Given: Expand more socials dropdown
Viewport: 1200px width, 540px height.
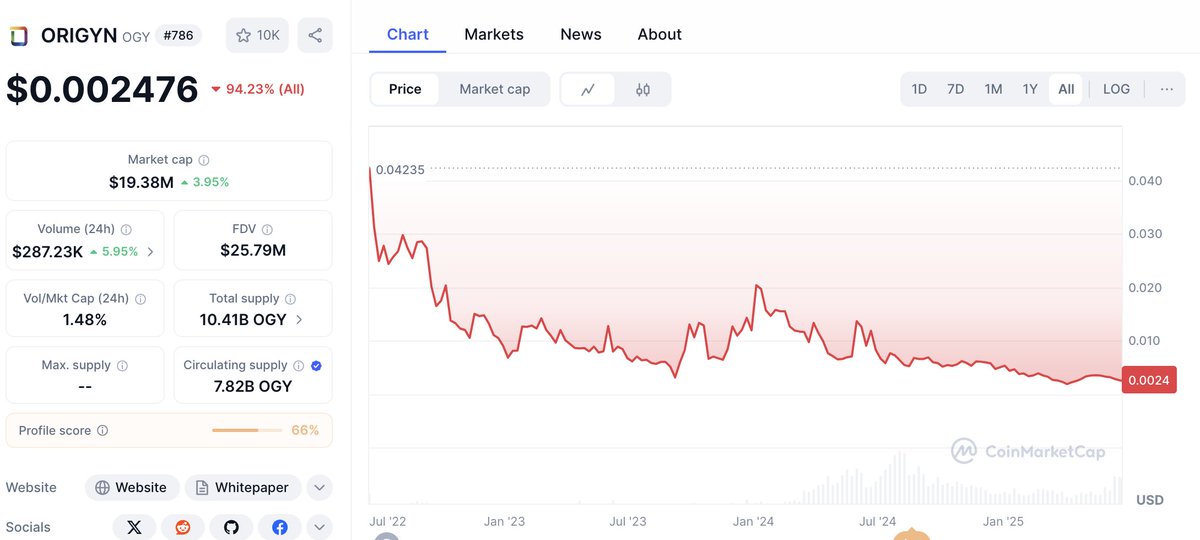Looking at the screenshot, I should tap(319, 527).
